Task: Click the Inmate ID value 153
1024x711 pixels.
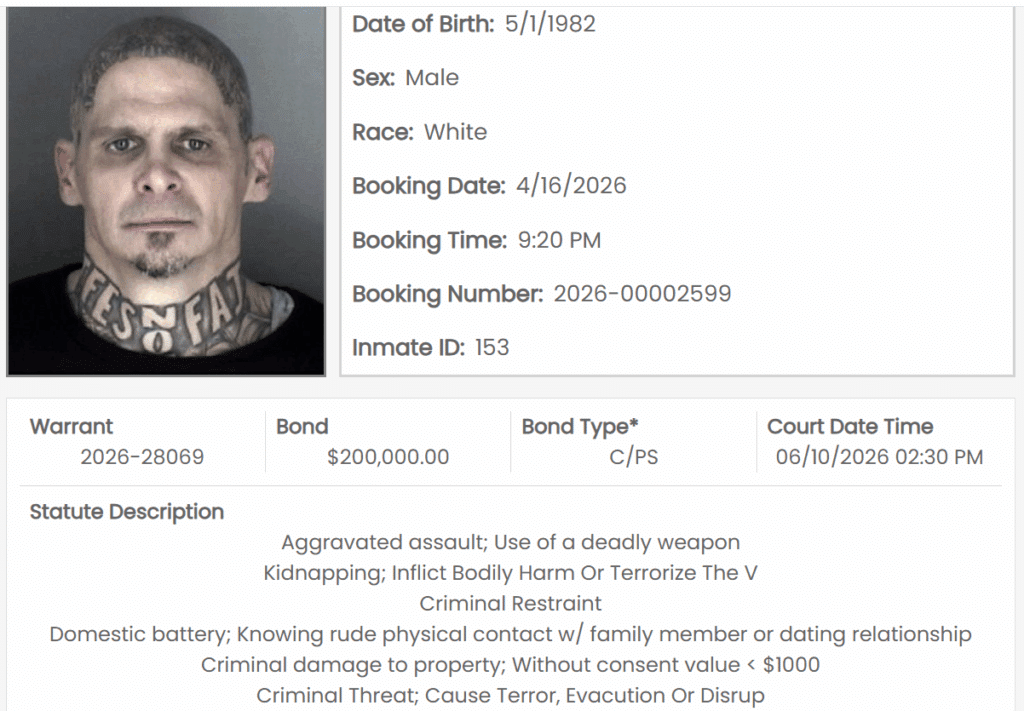Action: tap(492, 347)
